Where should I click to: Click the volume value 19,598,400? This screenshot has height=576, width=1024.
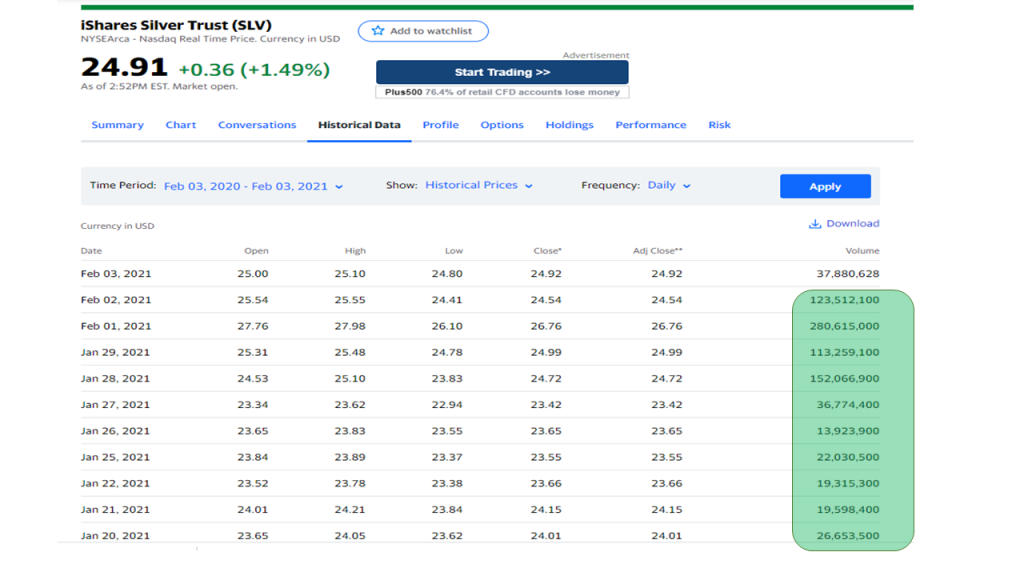click(x=848, y=509)
